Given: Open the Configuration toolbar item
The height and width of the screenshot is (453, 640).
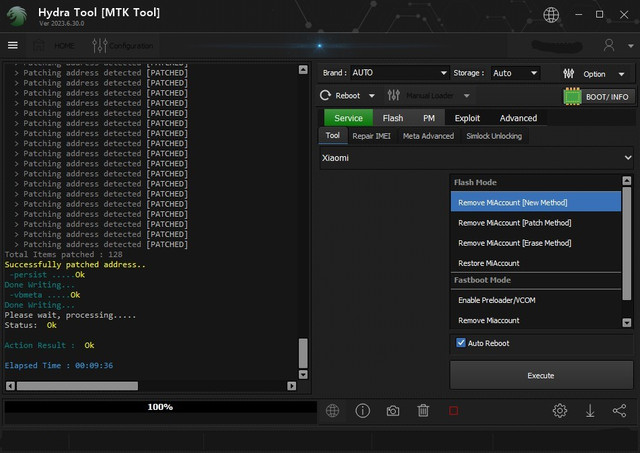Looking at the screenshot, I should [x=123, y=45].
